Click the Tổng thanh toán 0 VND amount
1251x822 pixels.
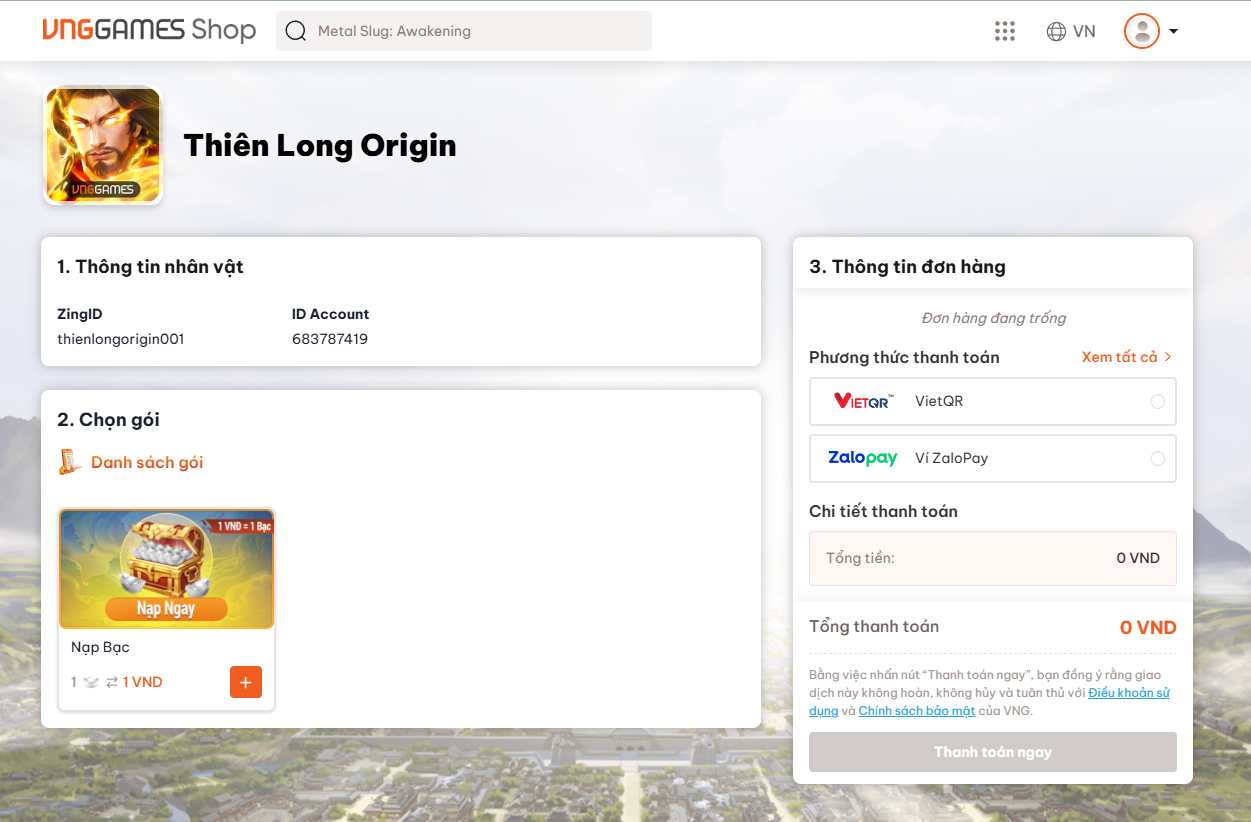1148,628
